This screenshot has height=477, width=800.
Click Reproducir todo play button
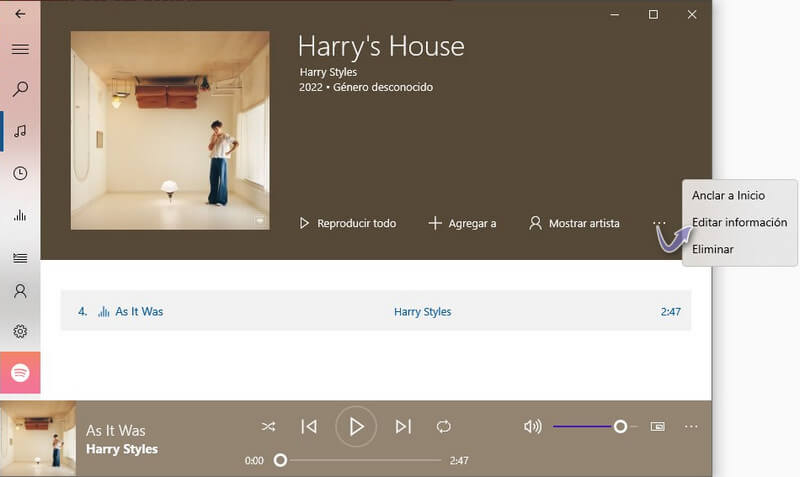pyautogui.click(x=347, y=223)
